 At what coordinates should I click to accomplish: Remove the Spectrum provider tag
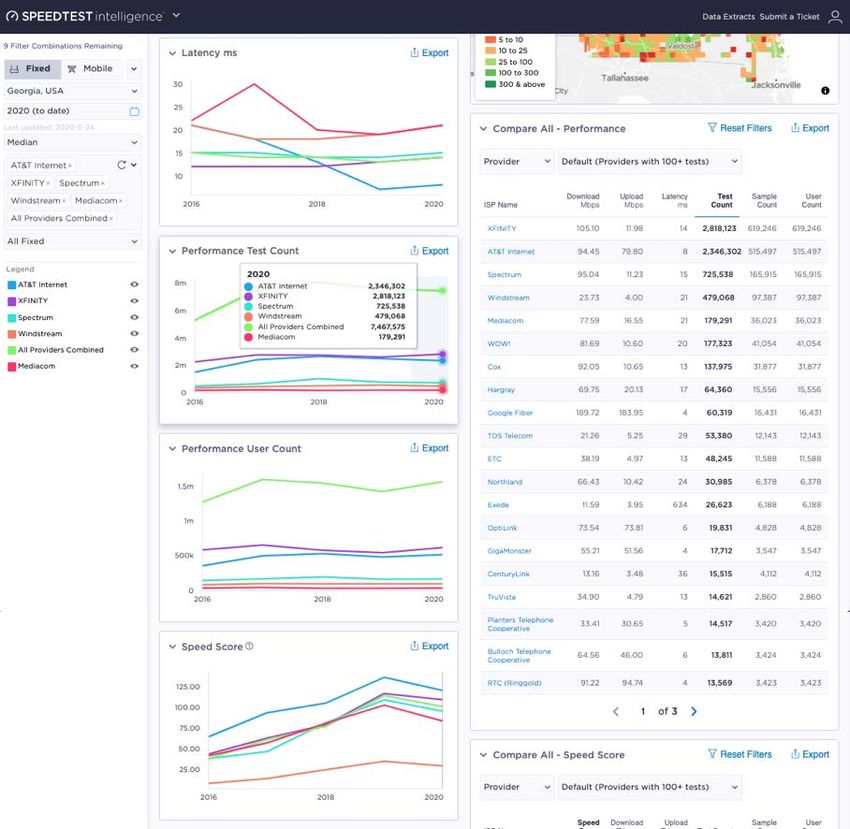[102, 184]
